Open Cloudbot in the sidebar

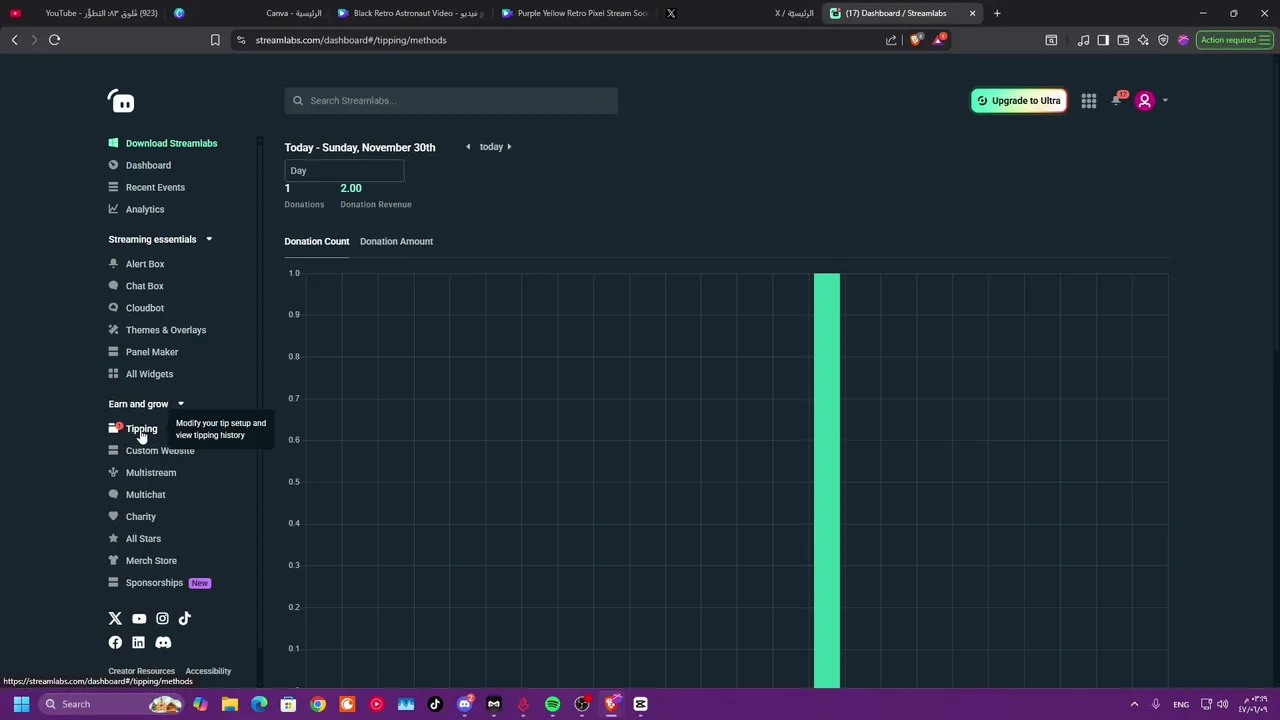click(145, 309)
